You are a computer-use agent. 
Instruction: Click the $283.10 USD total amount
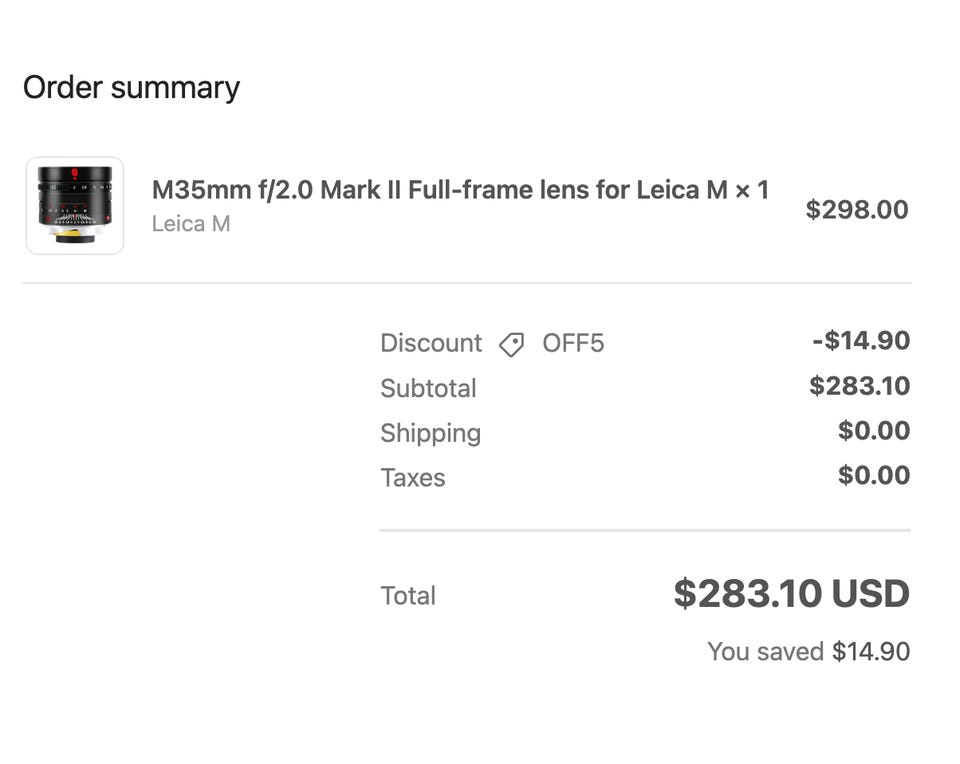pos(791,594)
